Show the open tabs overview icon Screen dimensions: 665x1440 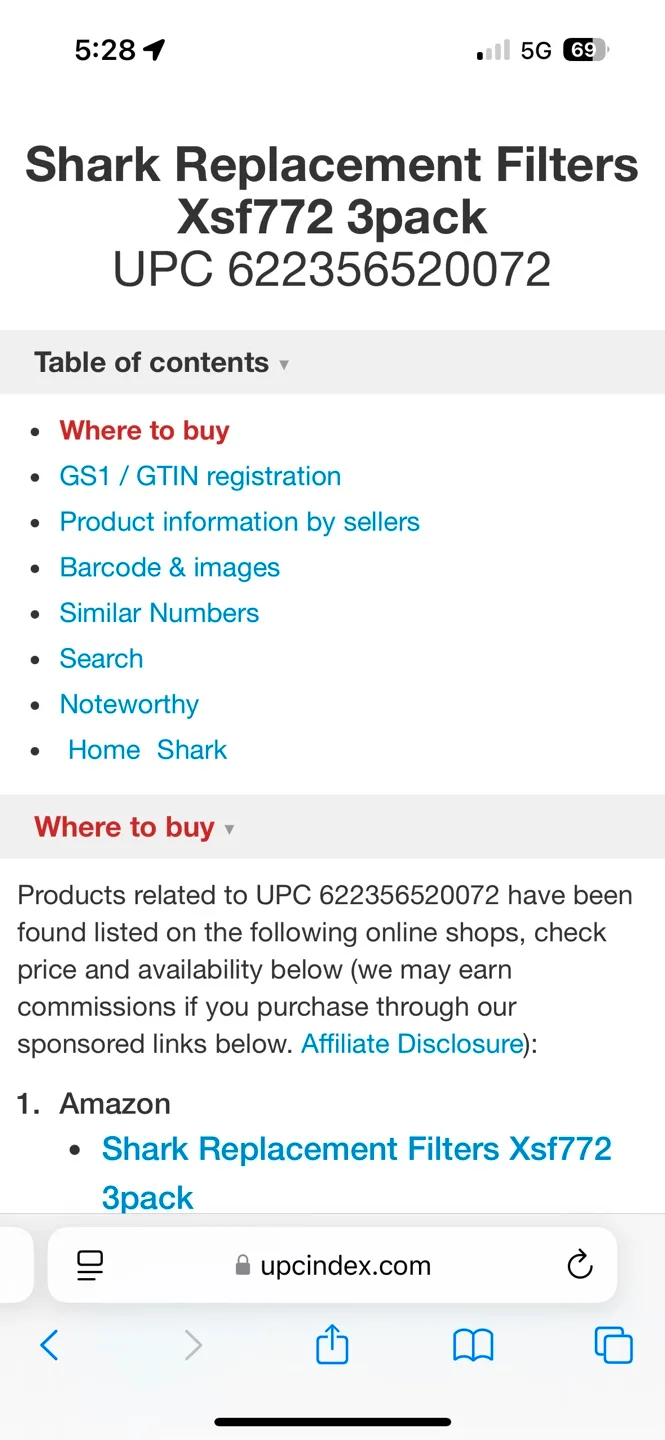613,1345
